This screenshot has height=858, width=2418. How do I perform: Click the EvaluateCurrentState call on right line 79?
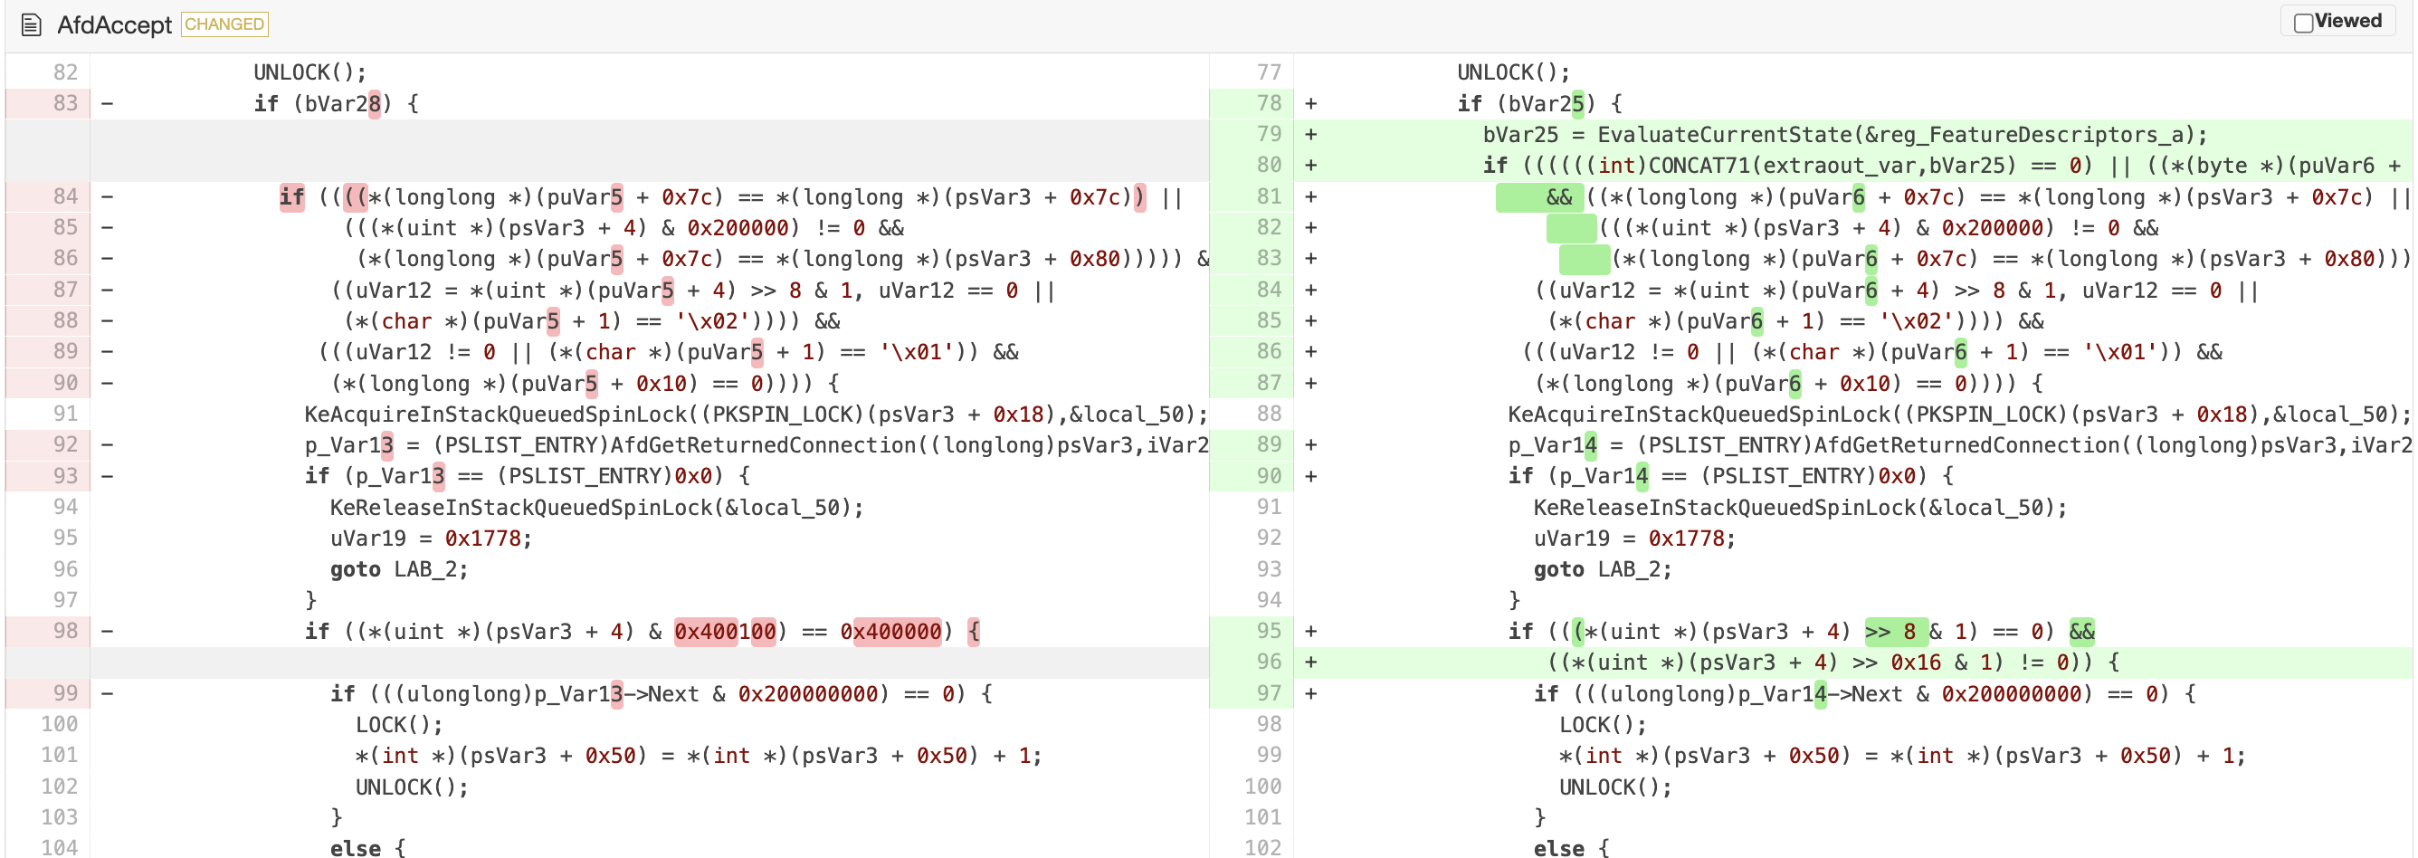1902,135
